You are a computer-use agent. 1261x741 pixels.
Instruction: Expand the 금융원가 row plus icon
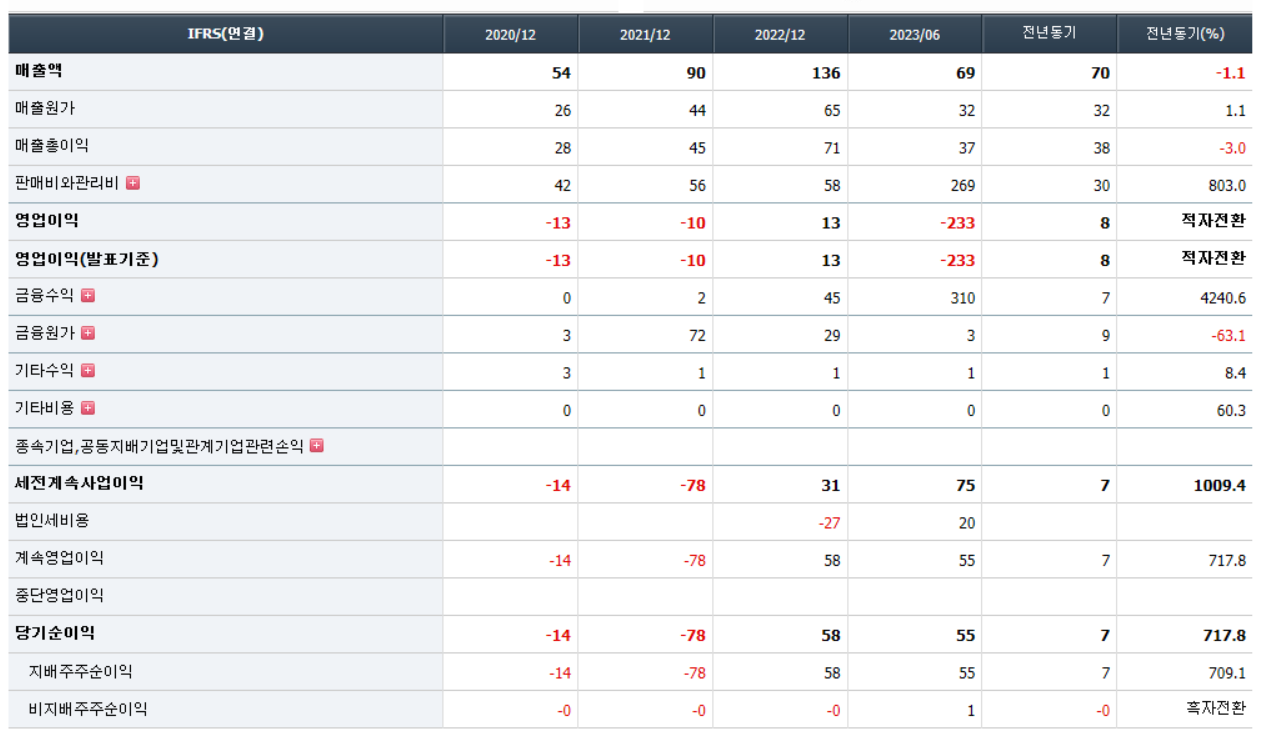(88, 333)
